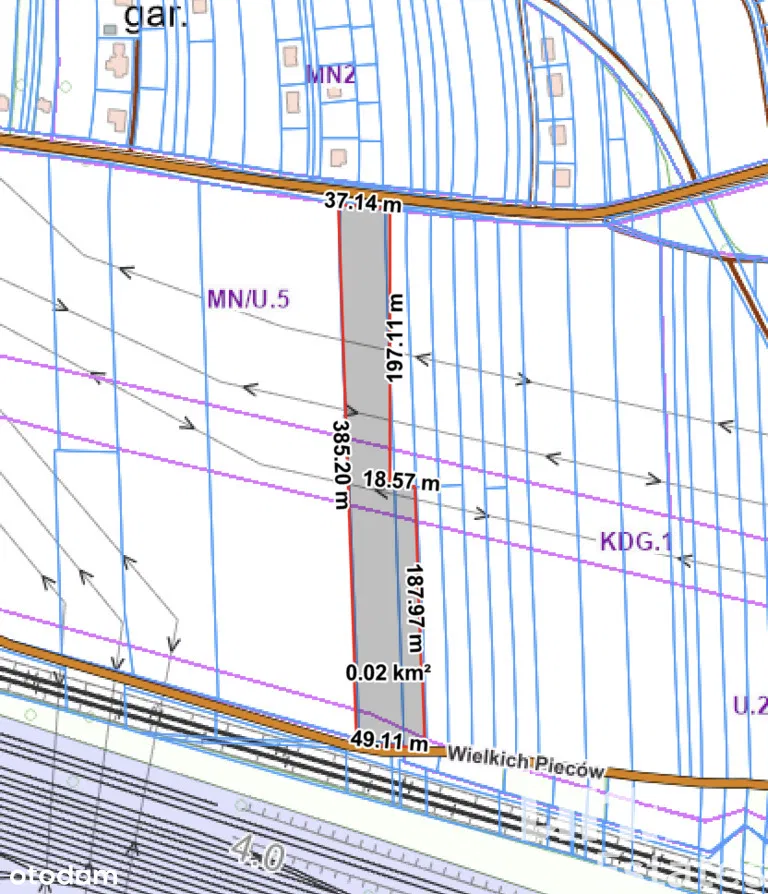
Task: Click the 37.14 m measurement label
Action: 363,203
